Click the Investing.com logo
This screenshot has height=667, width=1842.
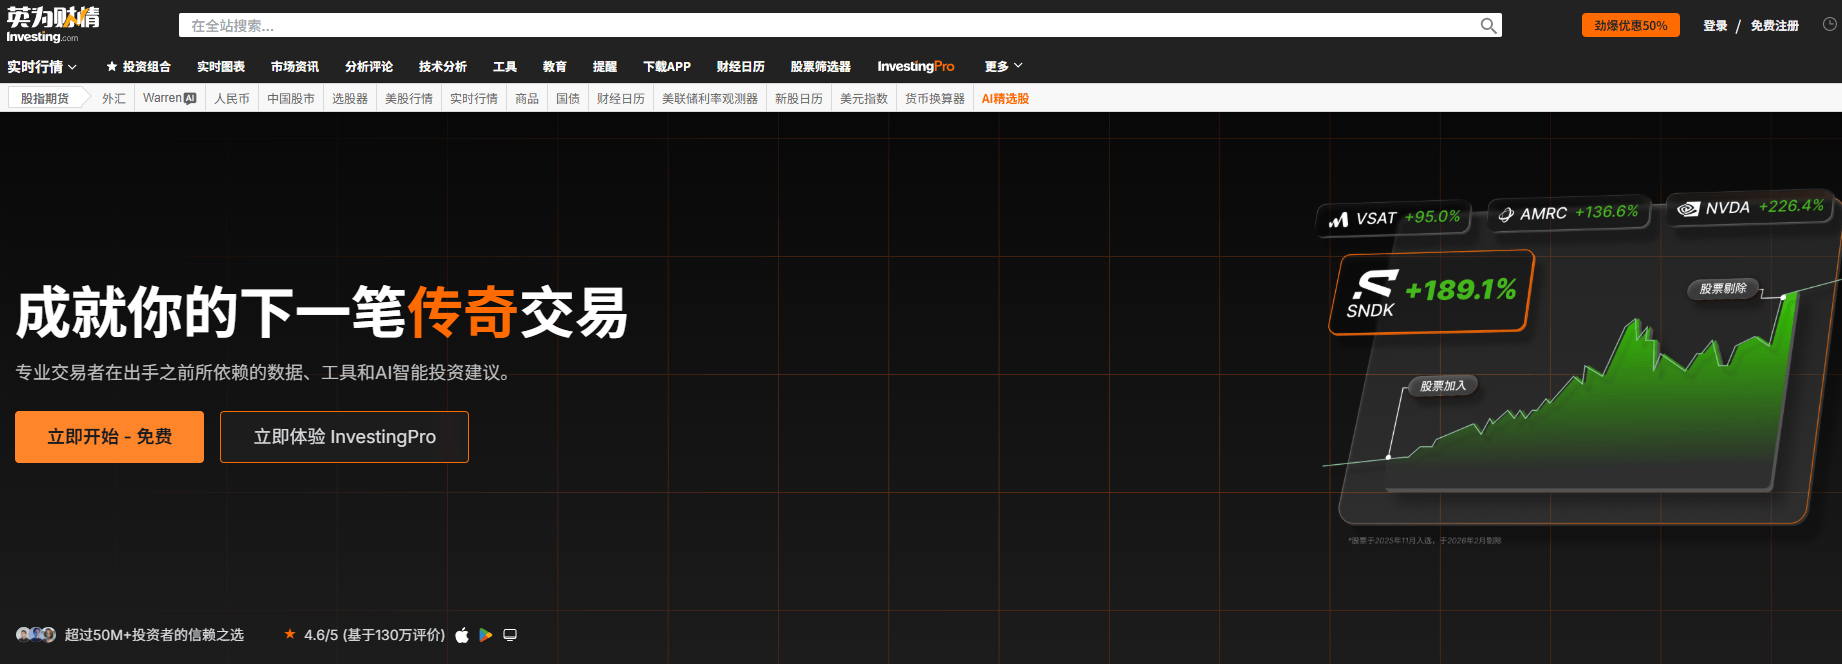(53, 25)
